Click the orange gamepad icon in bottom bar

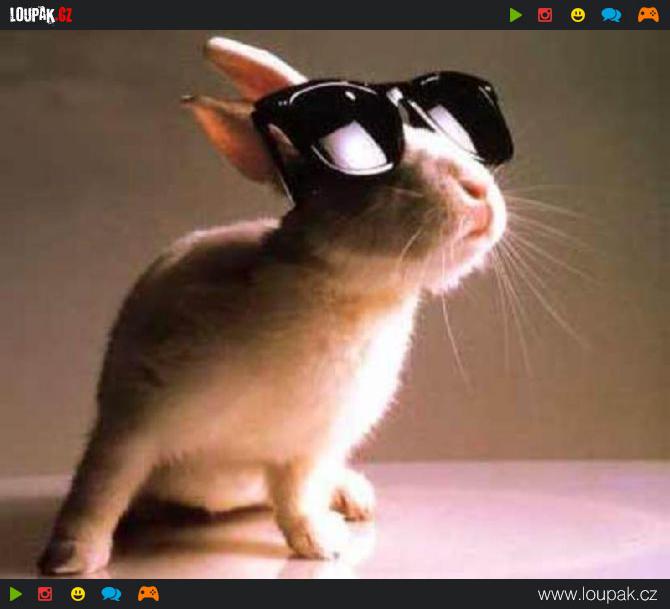148,594
